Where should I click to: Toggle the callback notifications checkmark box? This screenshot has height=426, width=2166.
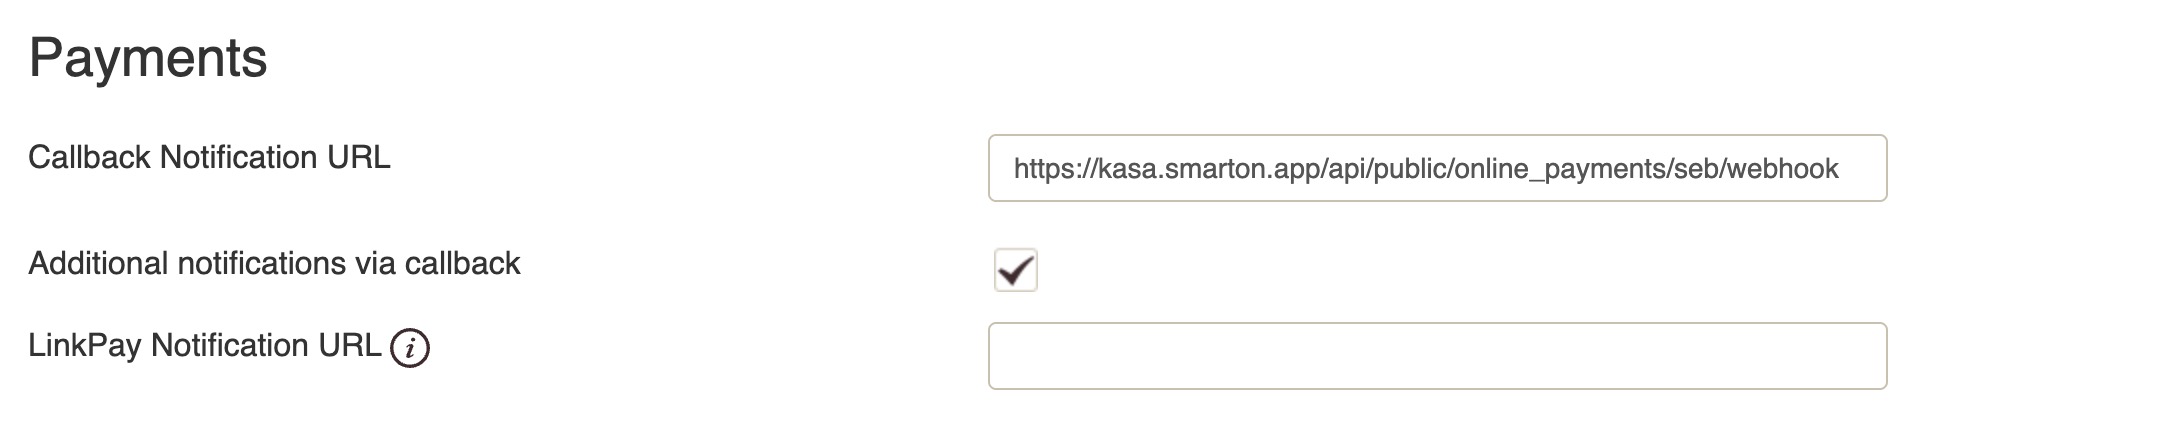click(x=1015, y=270)
